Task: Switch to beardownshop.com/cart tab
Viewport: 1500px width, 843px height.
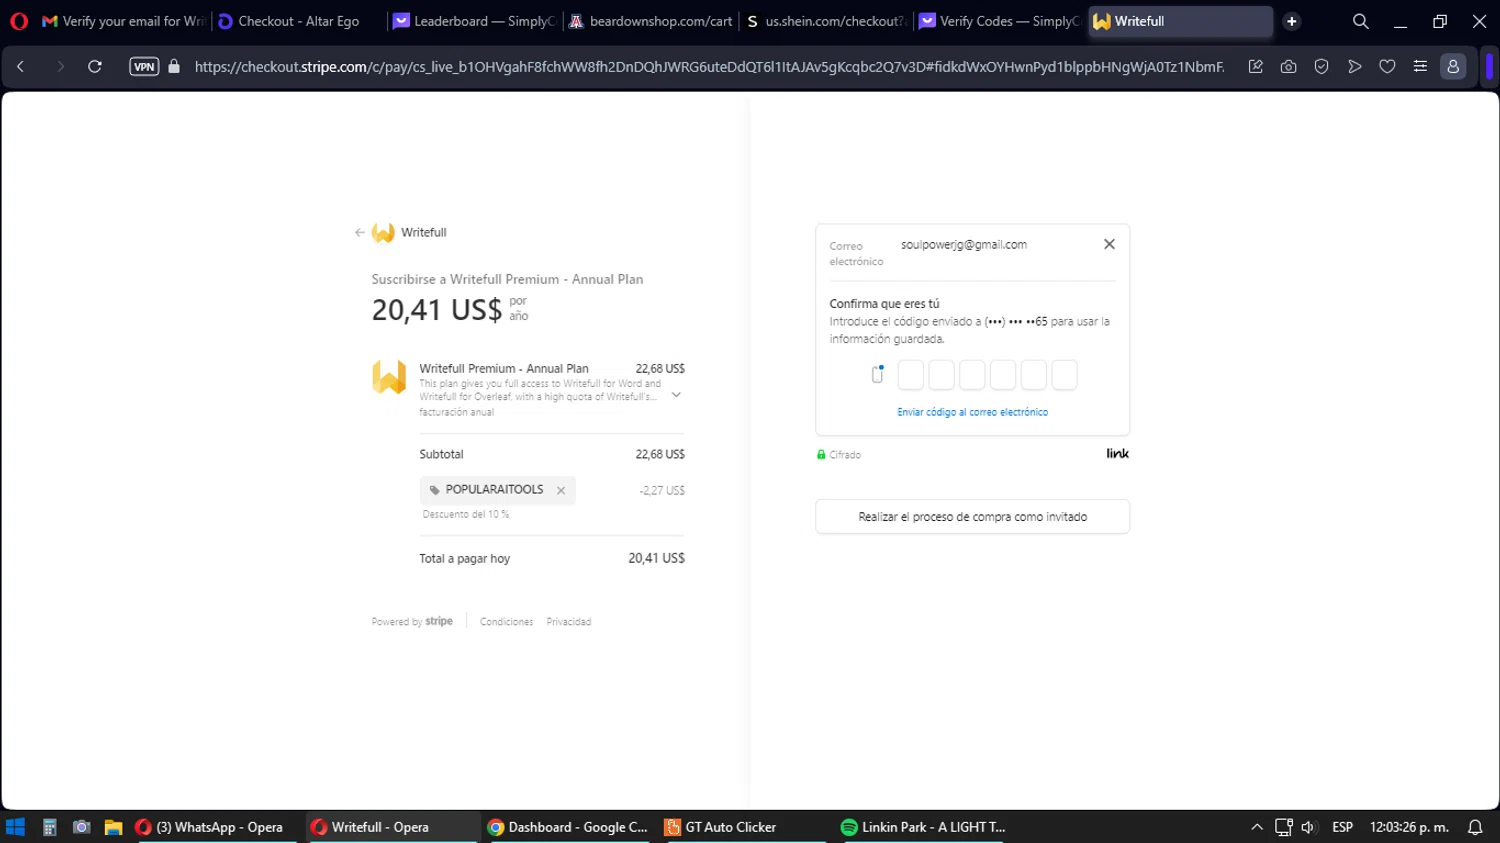Action: [650, 21]
